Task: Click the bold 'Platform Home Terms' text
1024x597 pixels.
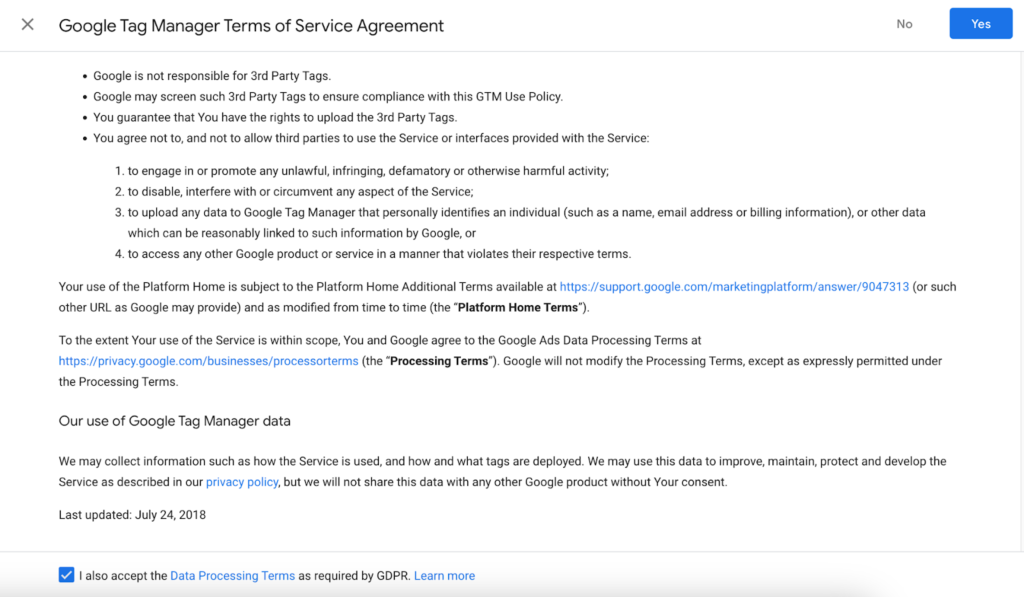Action: (518, 308)
